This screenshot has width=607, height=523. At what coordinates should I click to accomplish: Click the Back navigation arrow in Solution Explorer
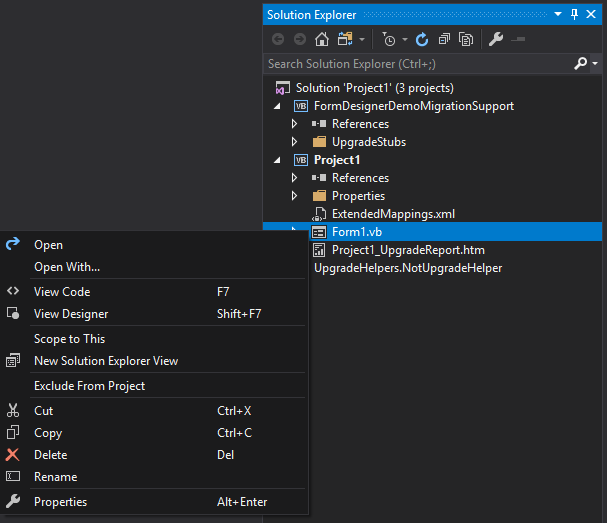(x=278, y=39)
